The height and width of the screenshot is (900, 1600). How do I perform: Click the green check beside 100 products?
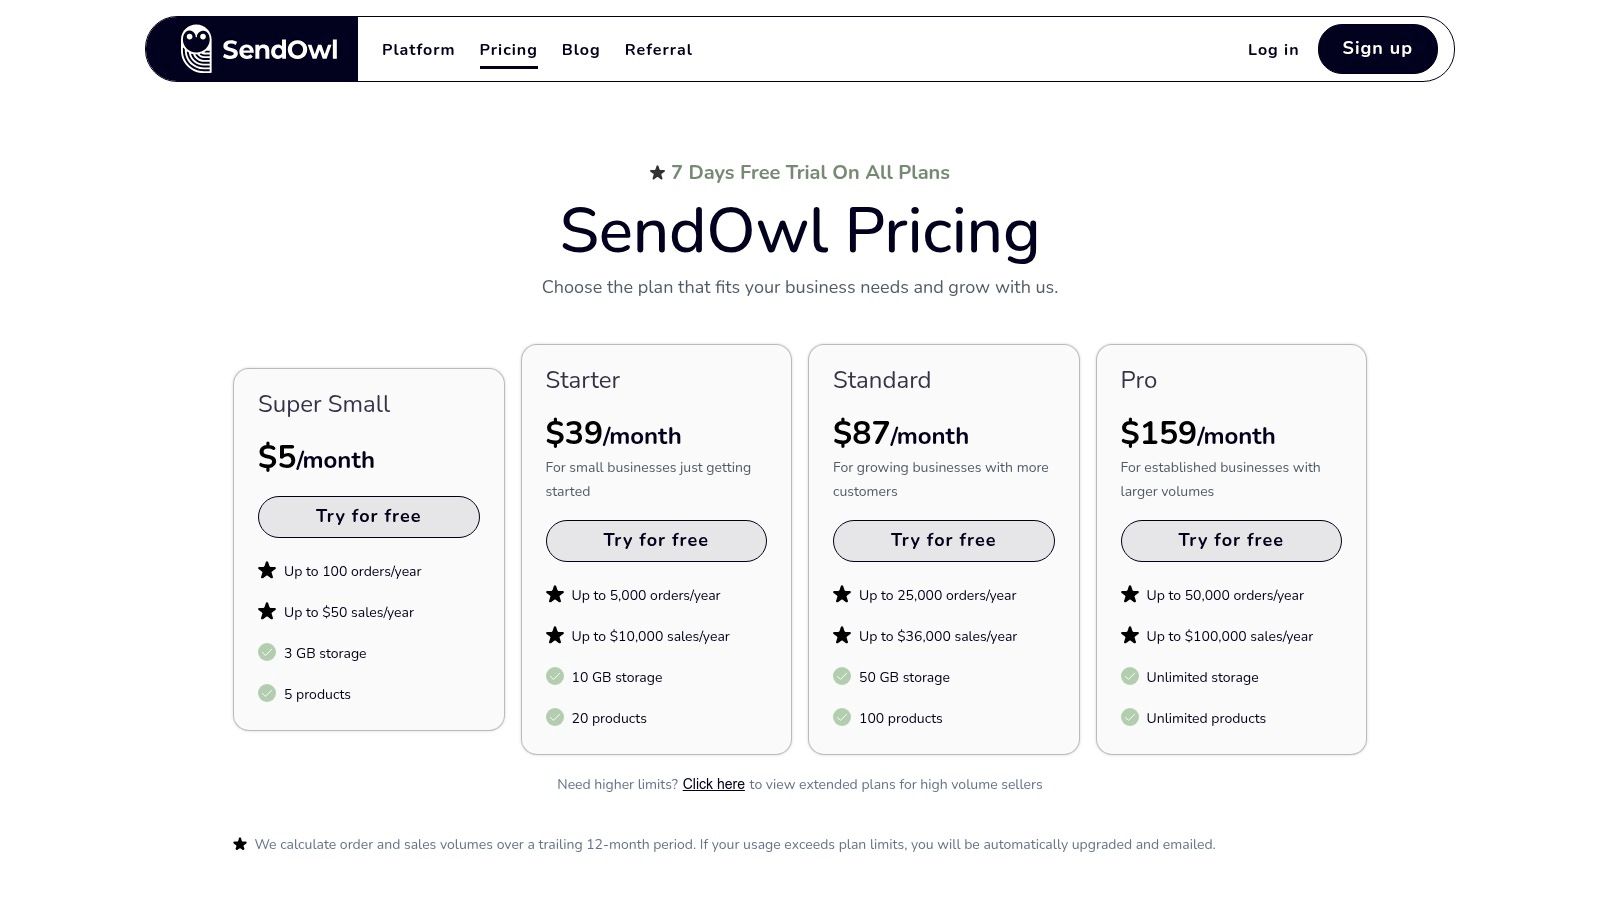click(841, 716)
